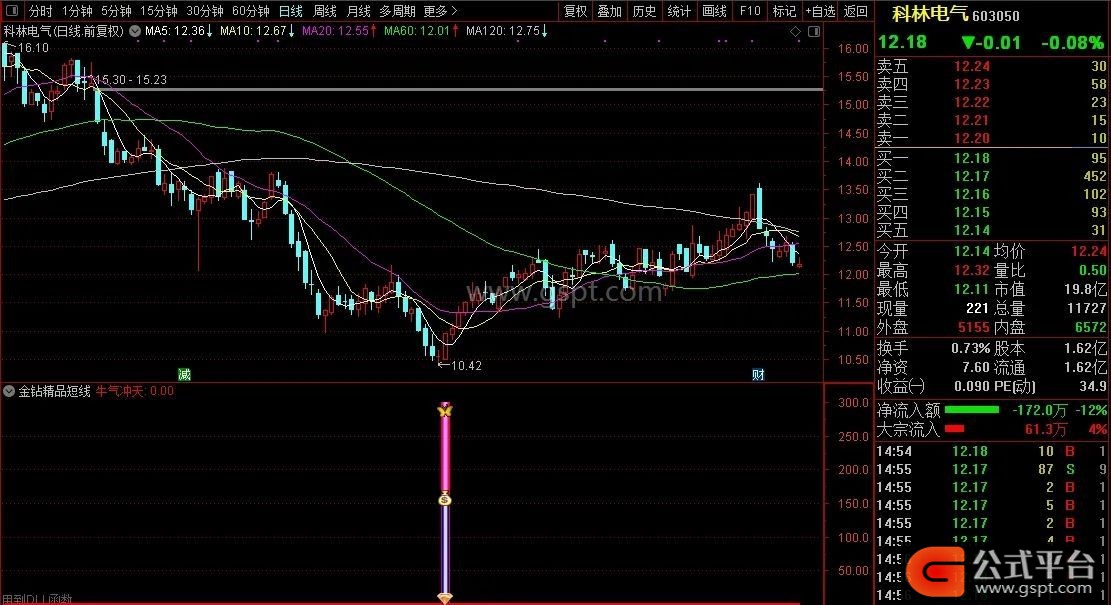This screenshot has width=1111, height=605.
Task: Click the 总量 value 11727
Action: pos(1087,308)
